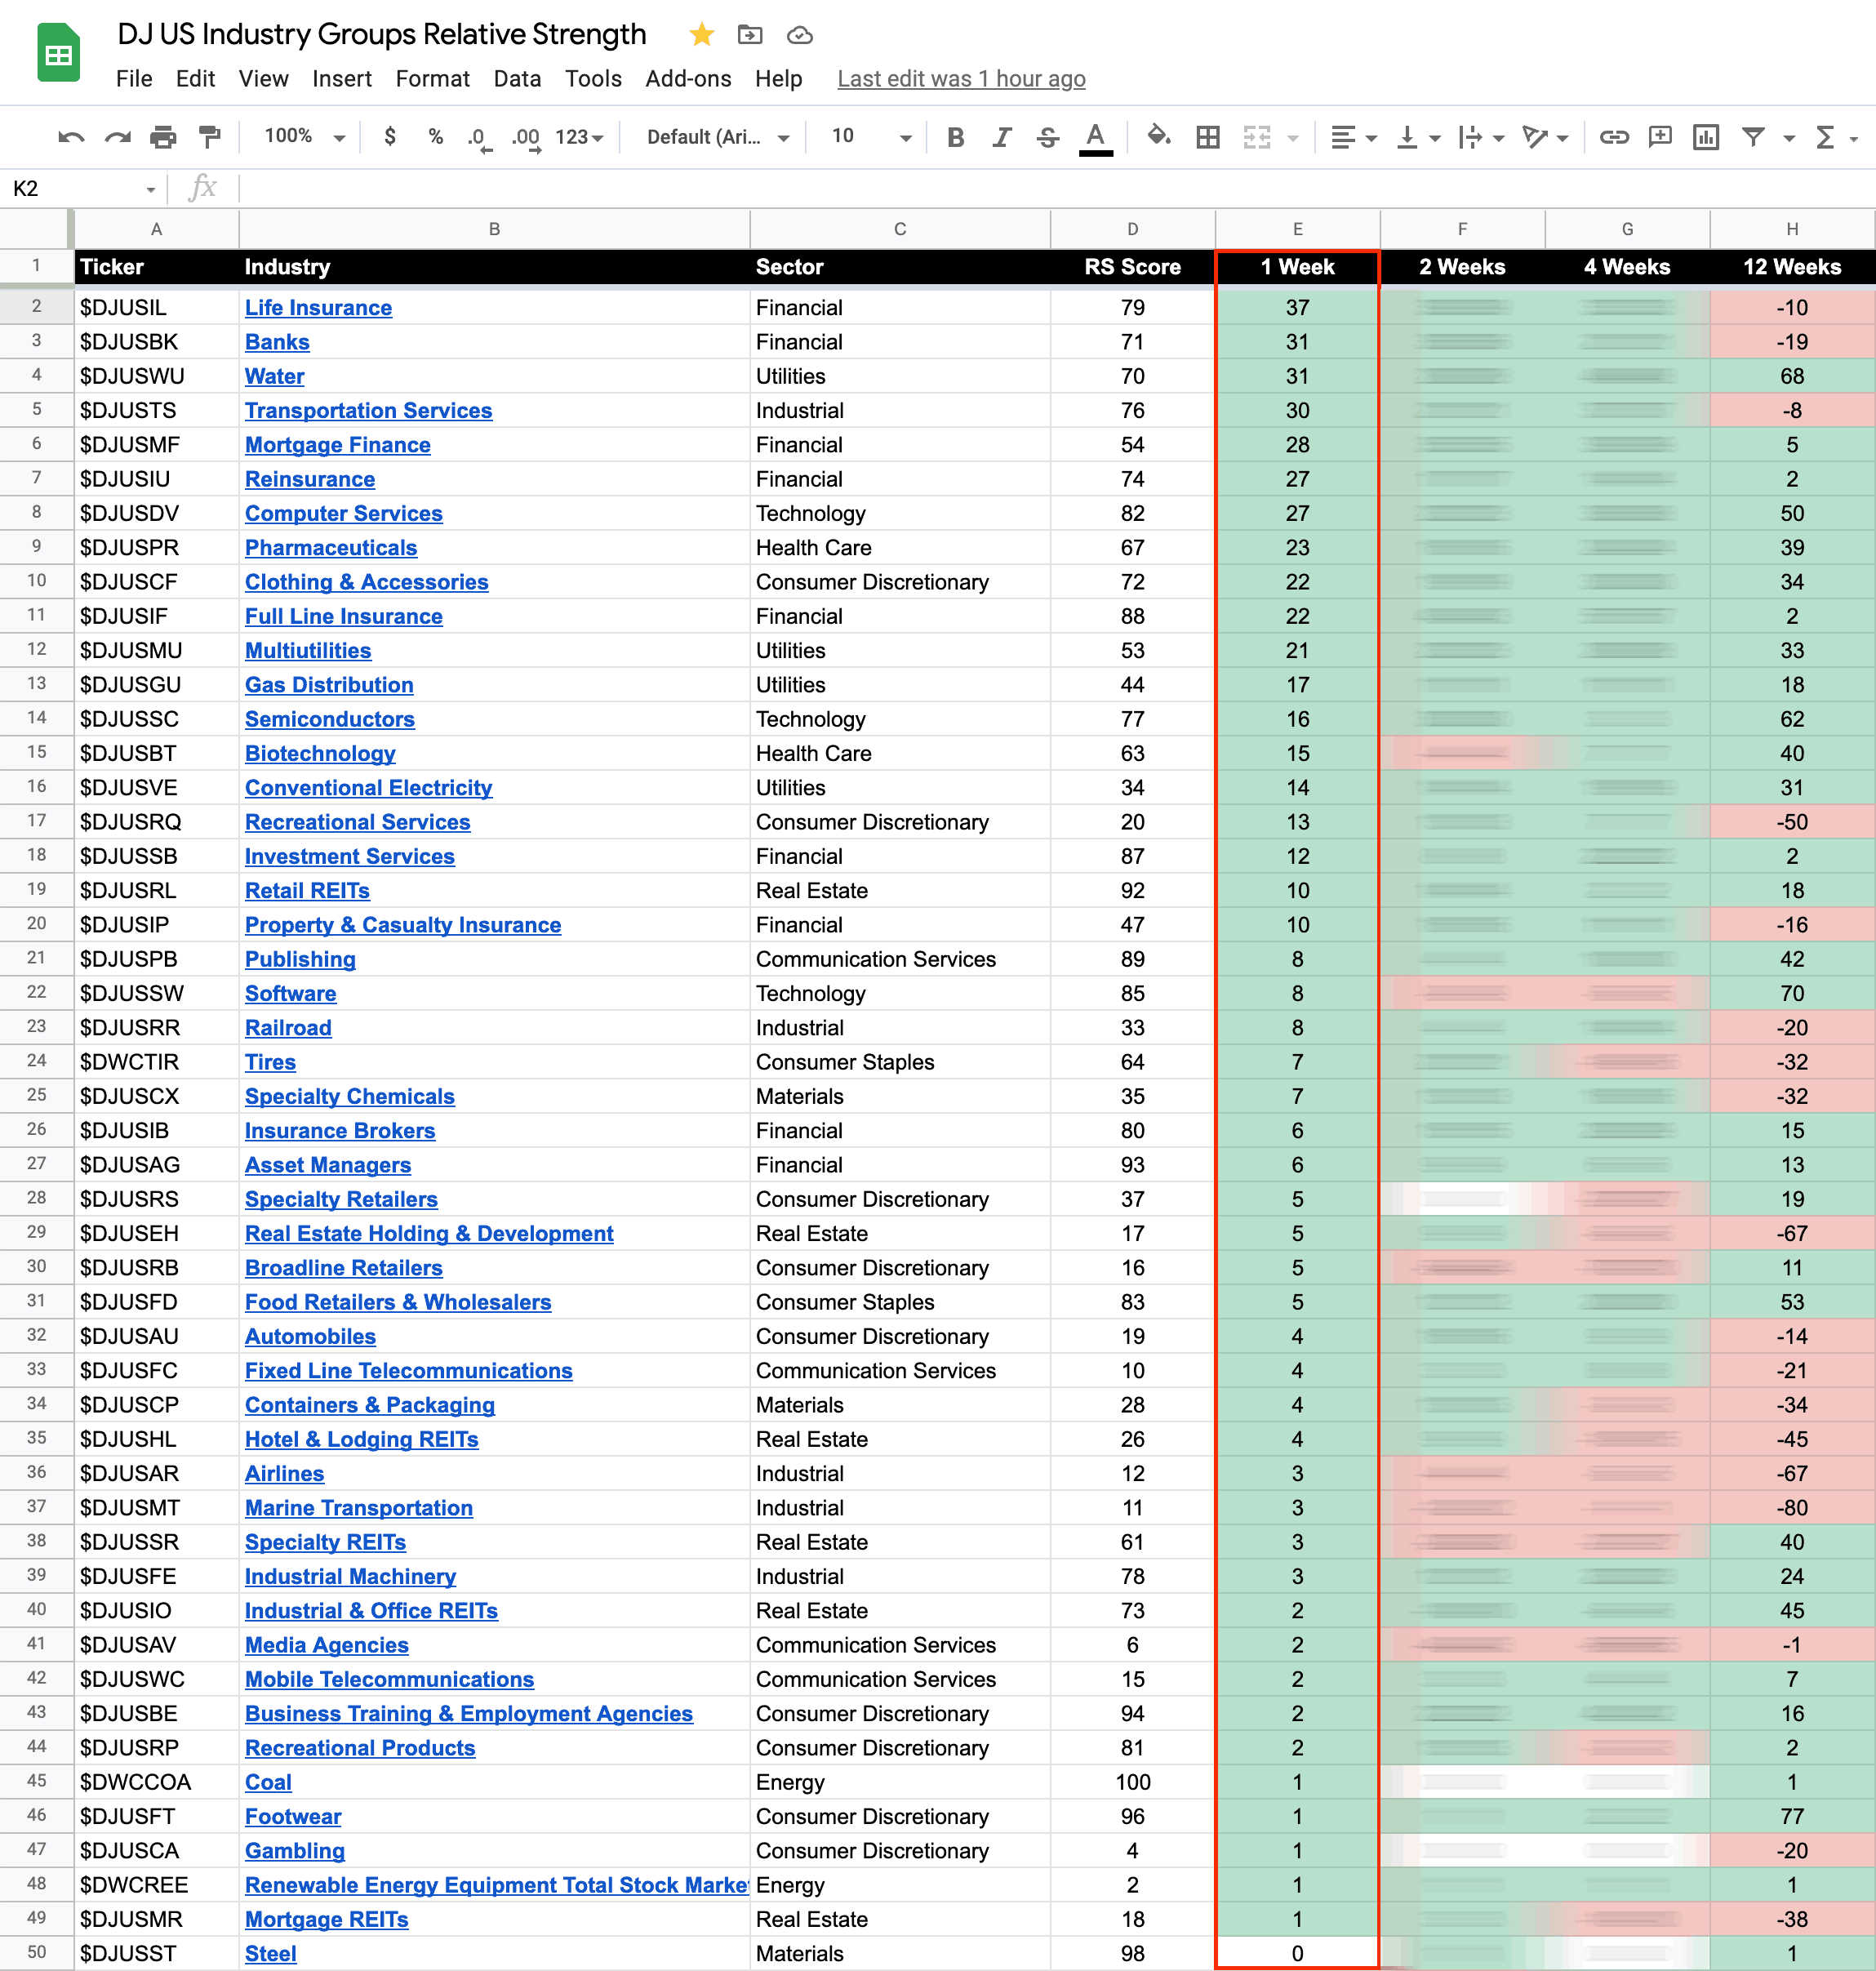Open the Steel link

coord(270,1954)
